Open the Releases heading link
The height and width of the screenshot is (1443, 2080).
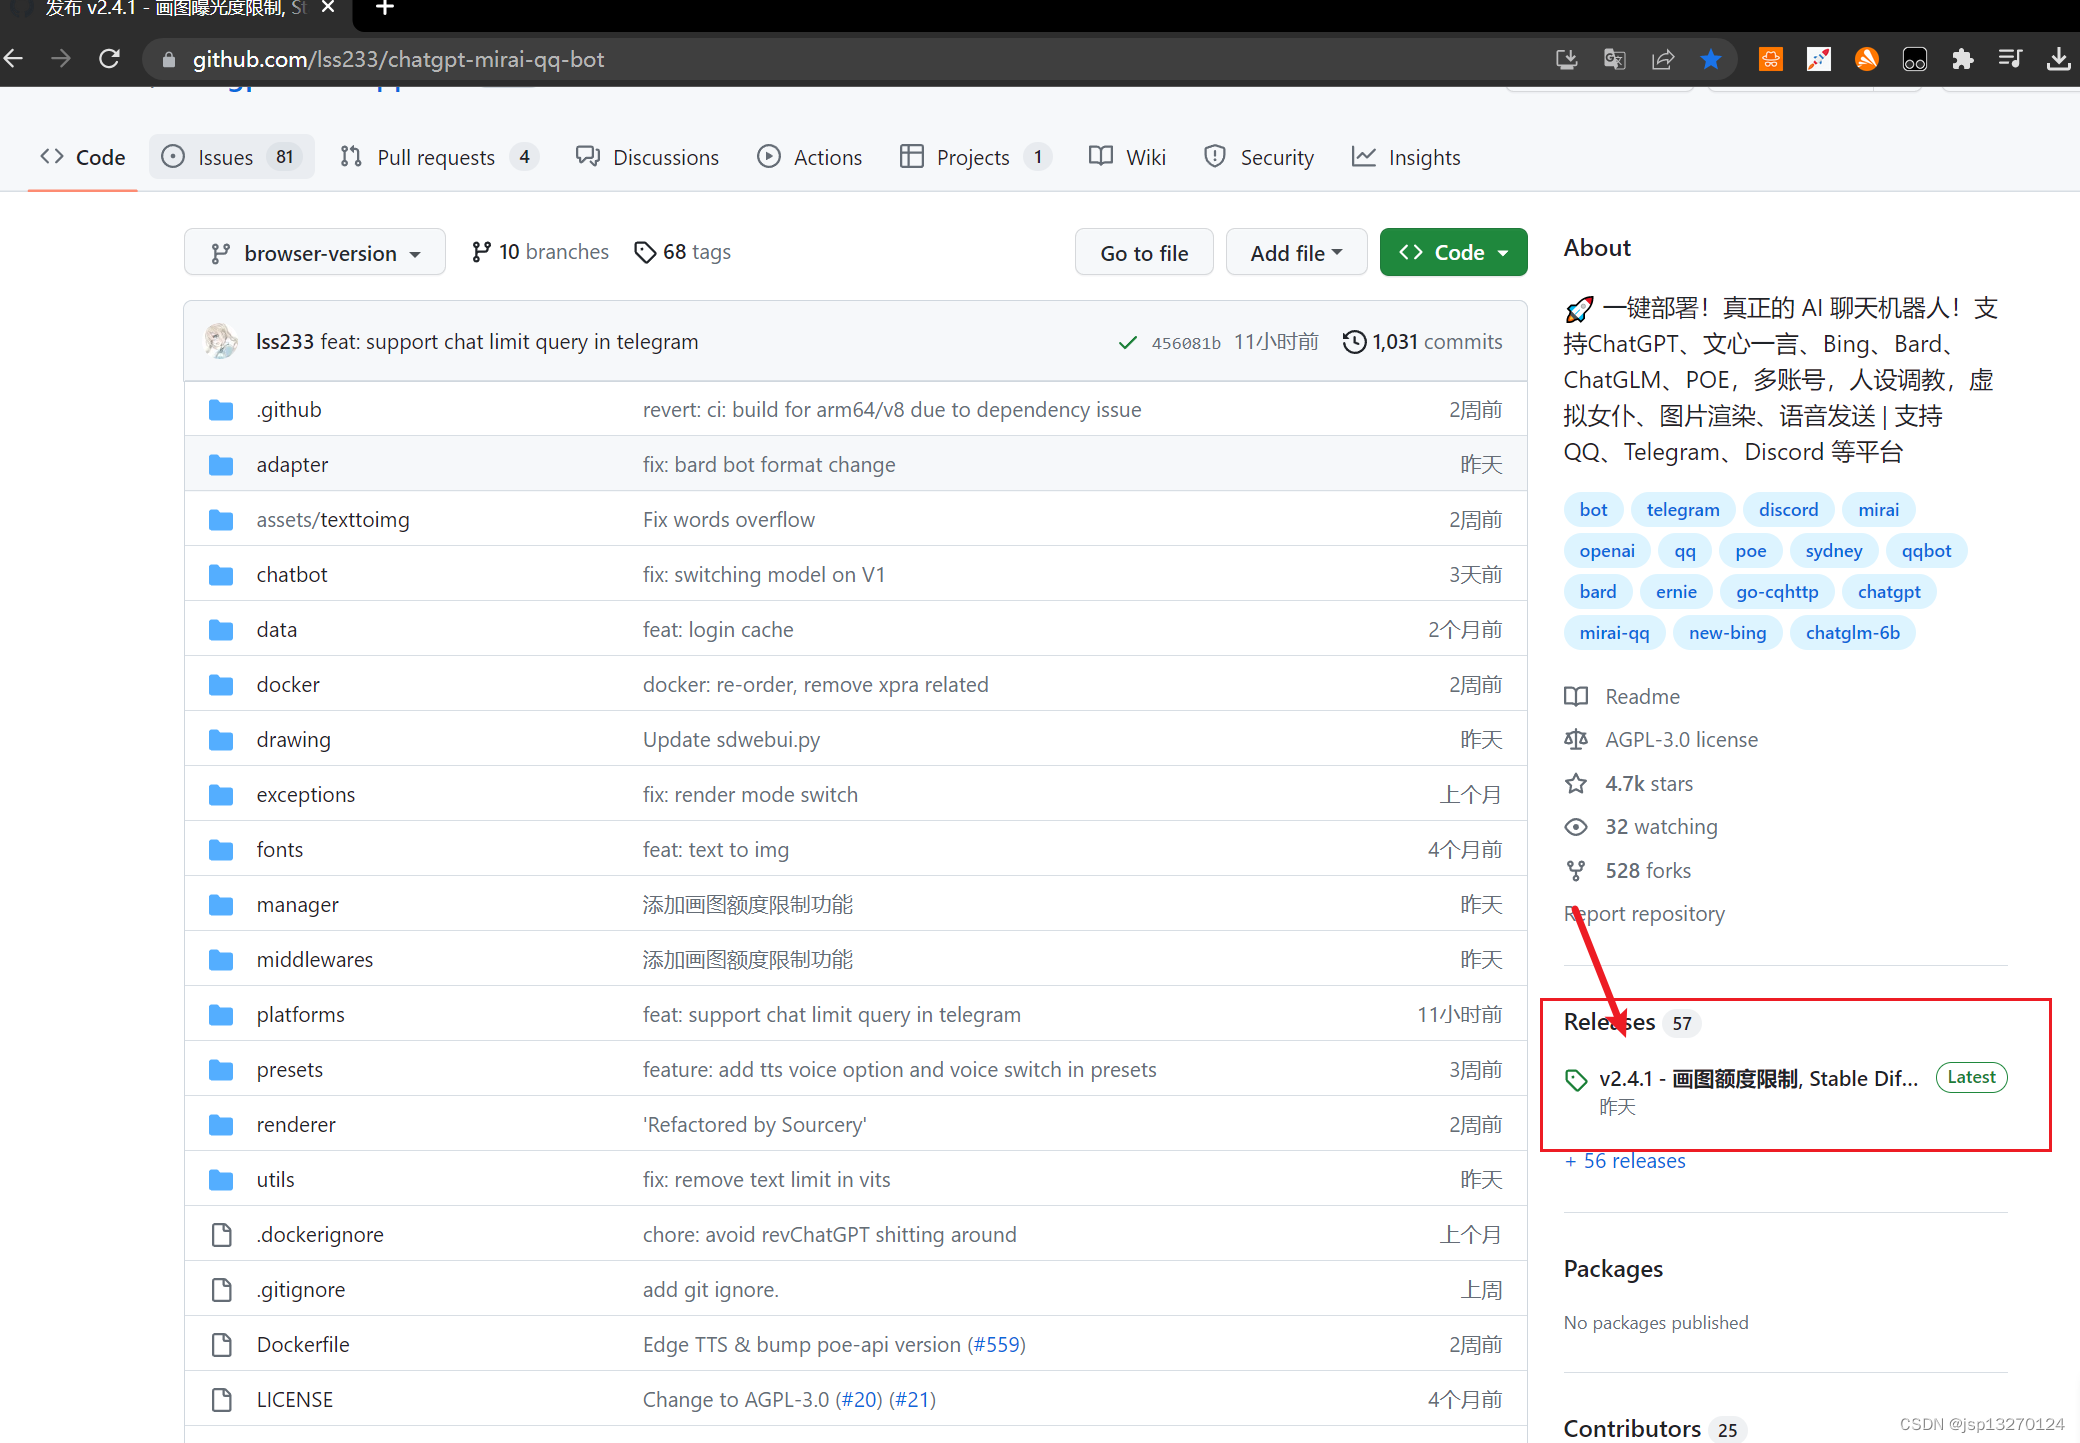pos(1610,1022)
